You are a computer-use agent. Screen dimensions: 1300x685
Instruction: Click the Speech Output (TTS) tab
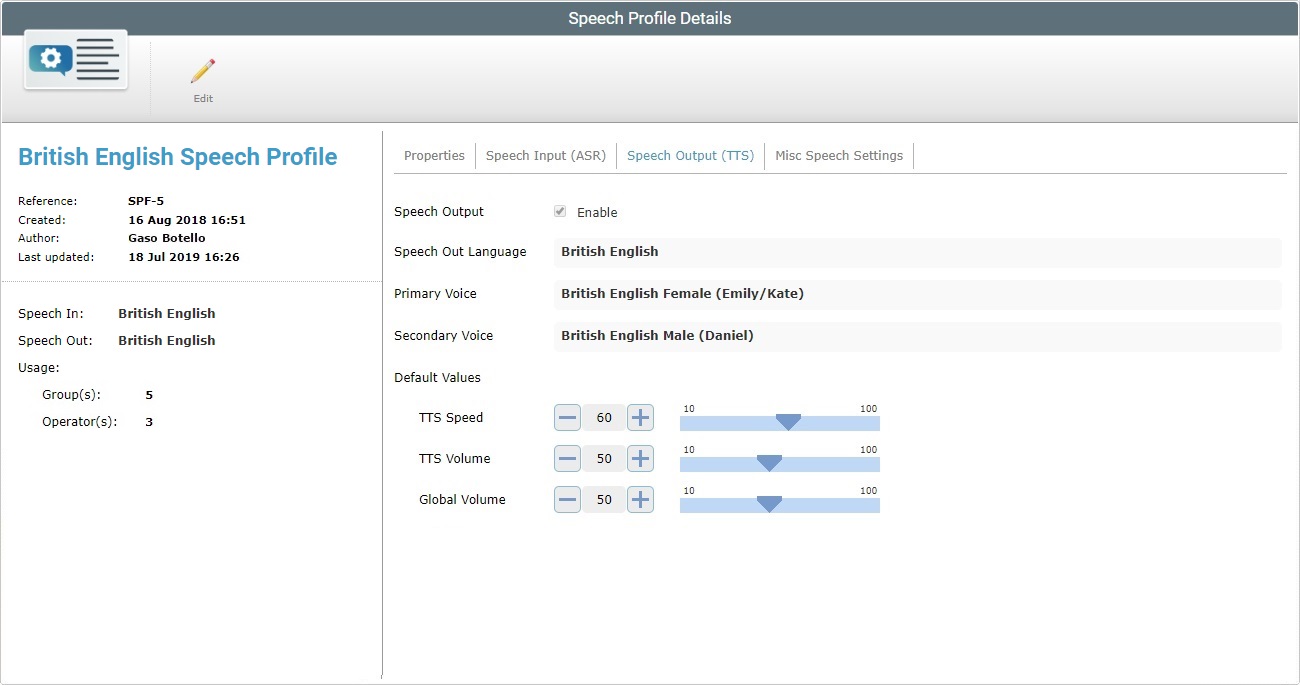click(690, 155)
